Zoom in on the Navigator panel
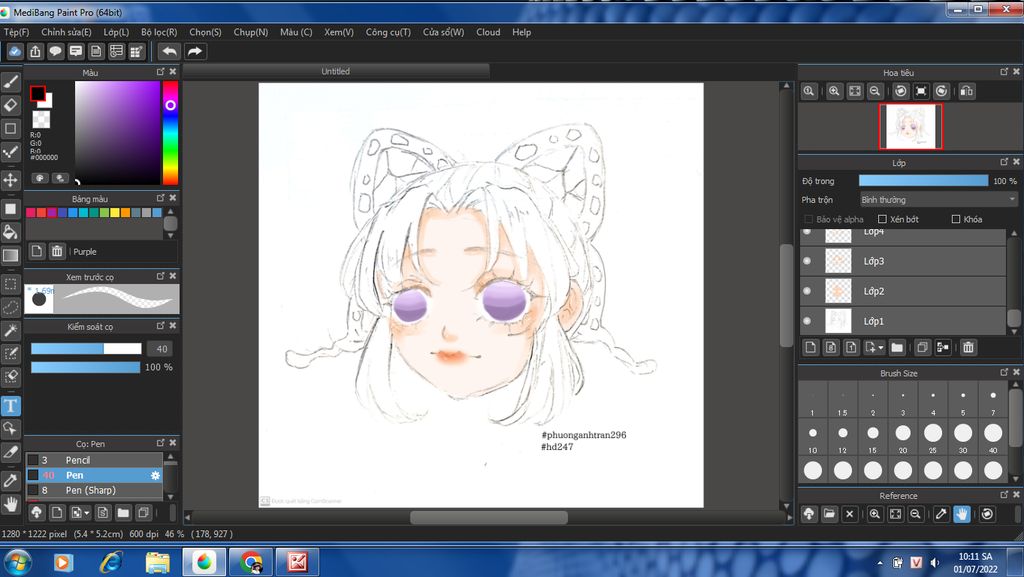This screenshot has height=577, width=1024. (x=834, y=91)
